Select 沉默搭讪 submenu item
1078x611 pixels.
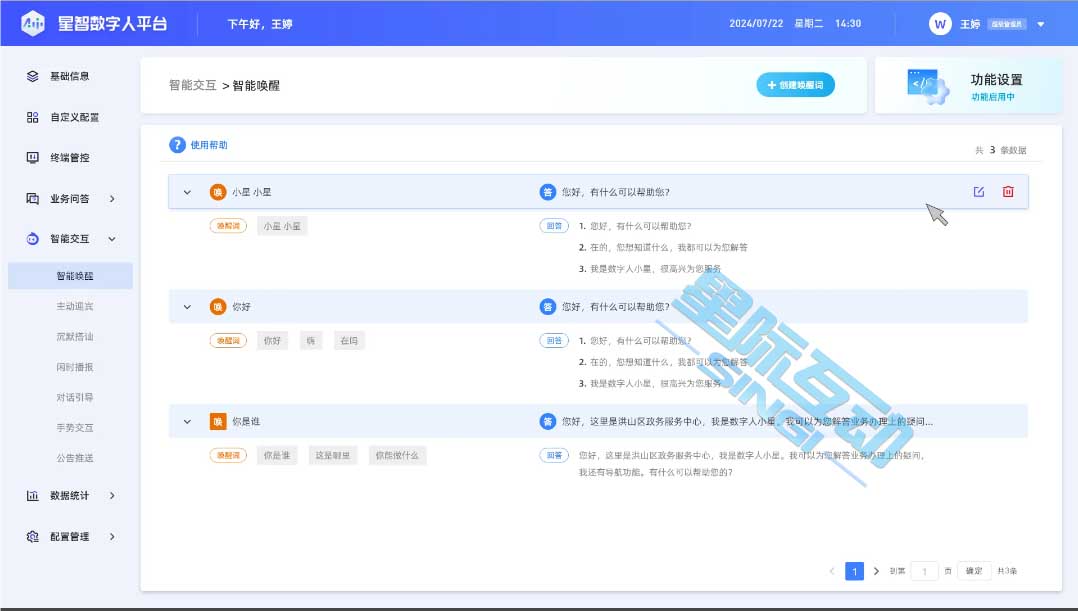(x=75, y=337)
